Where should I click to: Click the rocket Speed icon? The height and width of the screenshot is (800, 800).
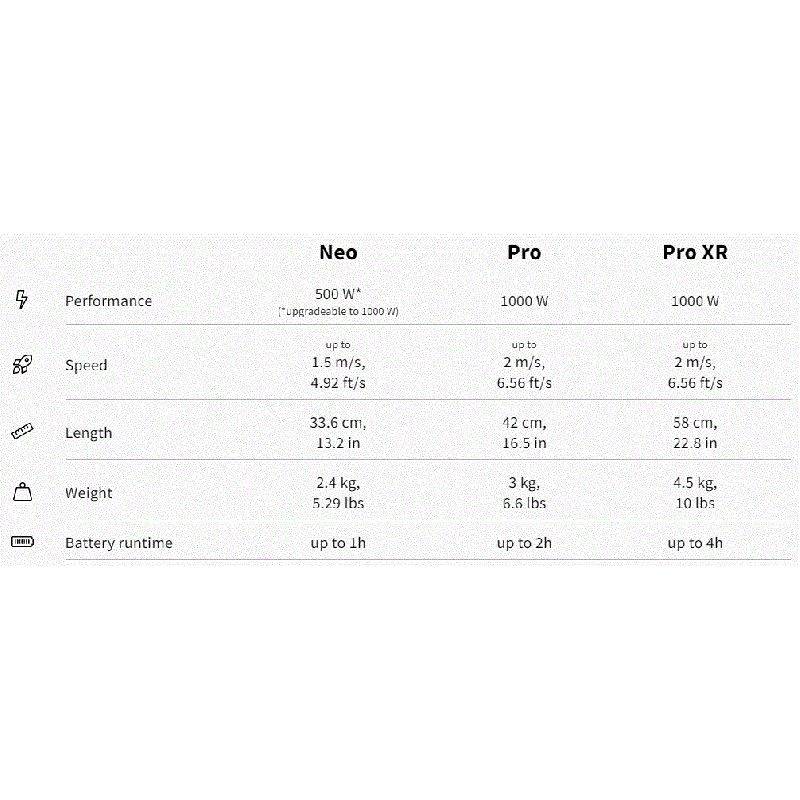[x=22, y=365]
